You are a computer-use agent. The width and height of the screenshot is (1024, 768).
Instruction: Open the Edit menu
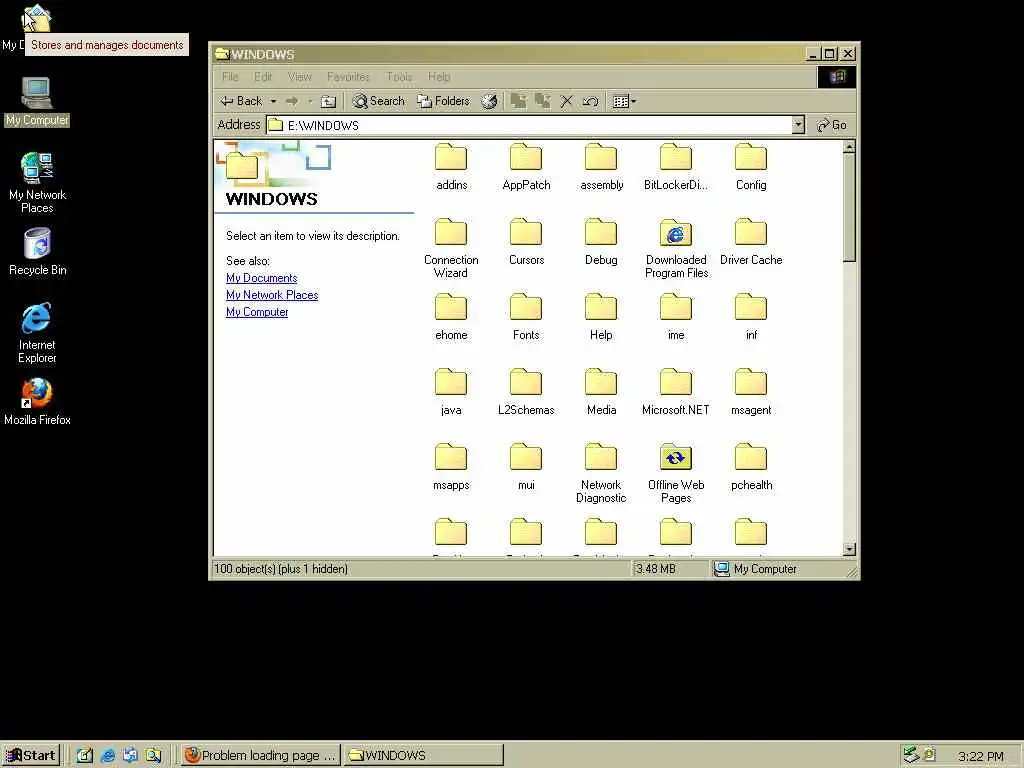click(263, 77)
